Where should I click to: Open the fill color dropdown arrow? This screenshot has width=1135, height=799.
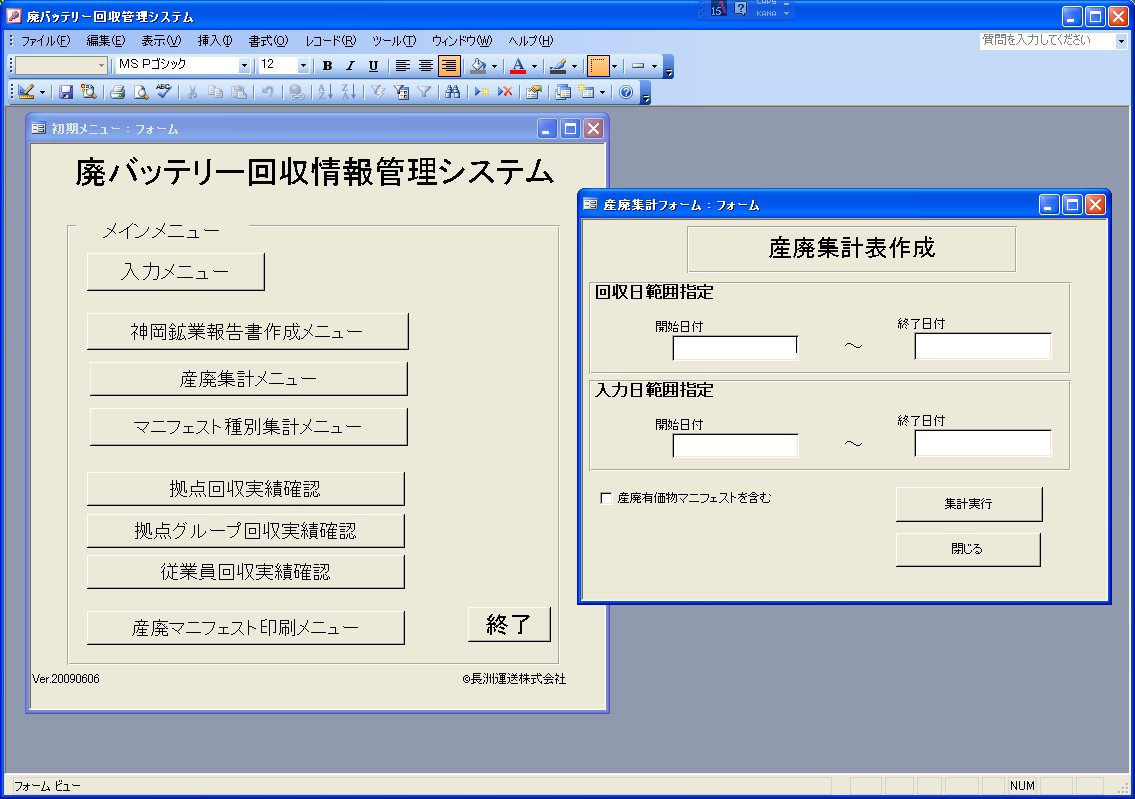(x=494, y=66)
